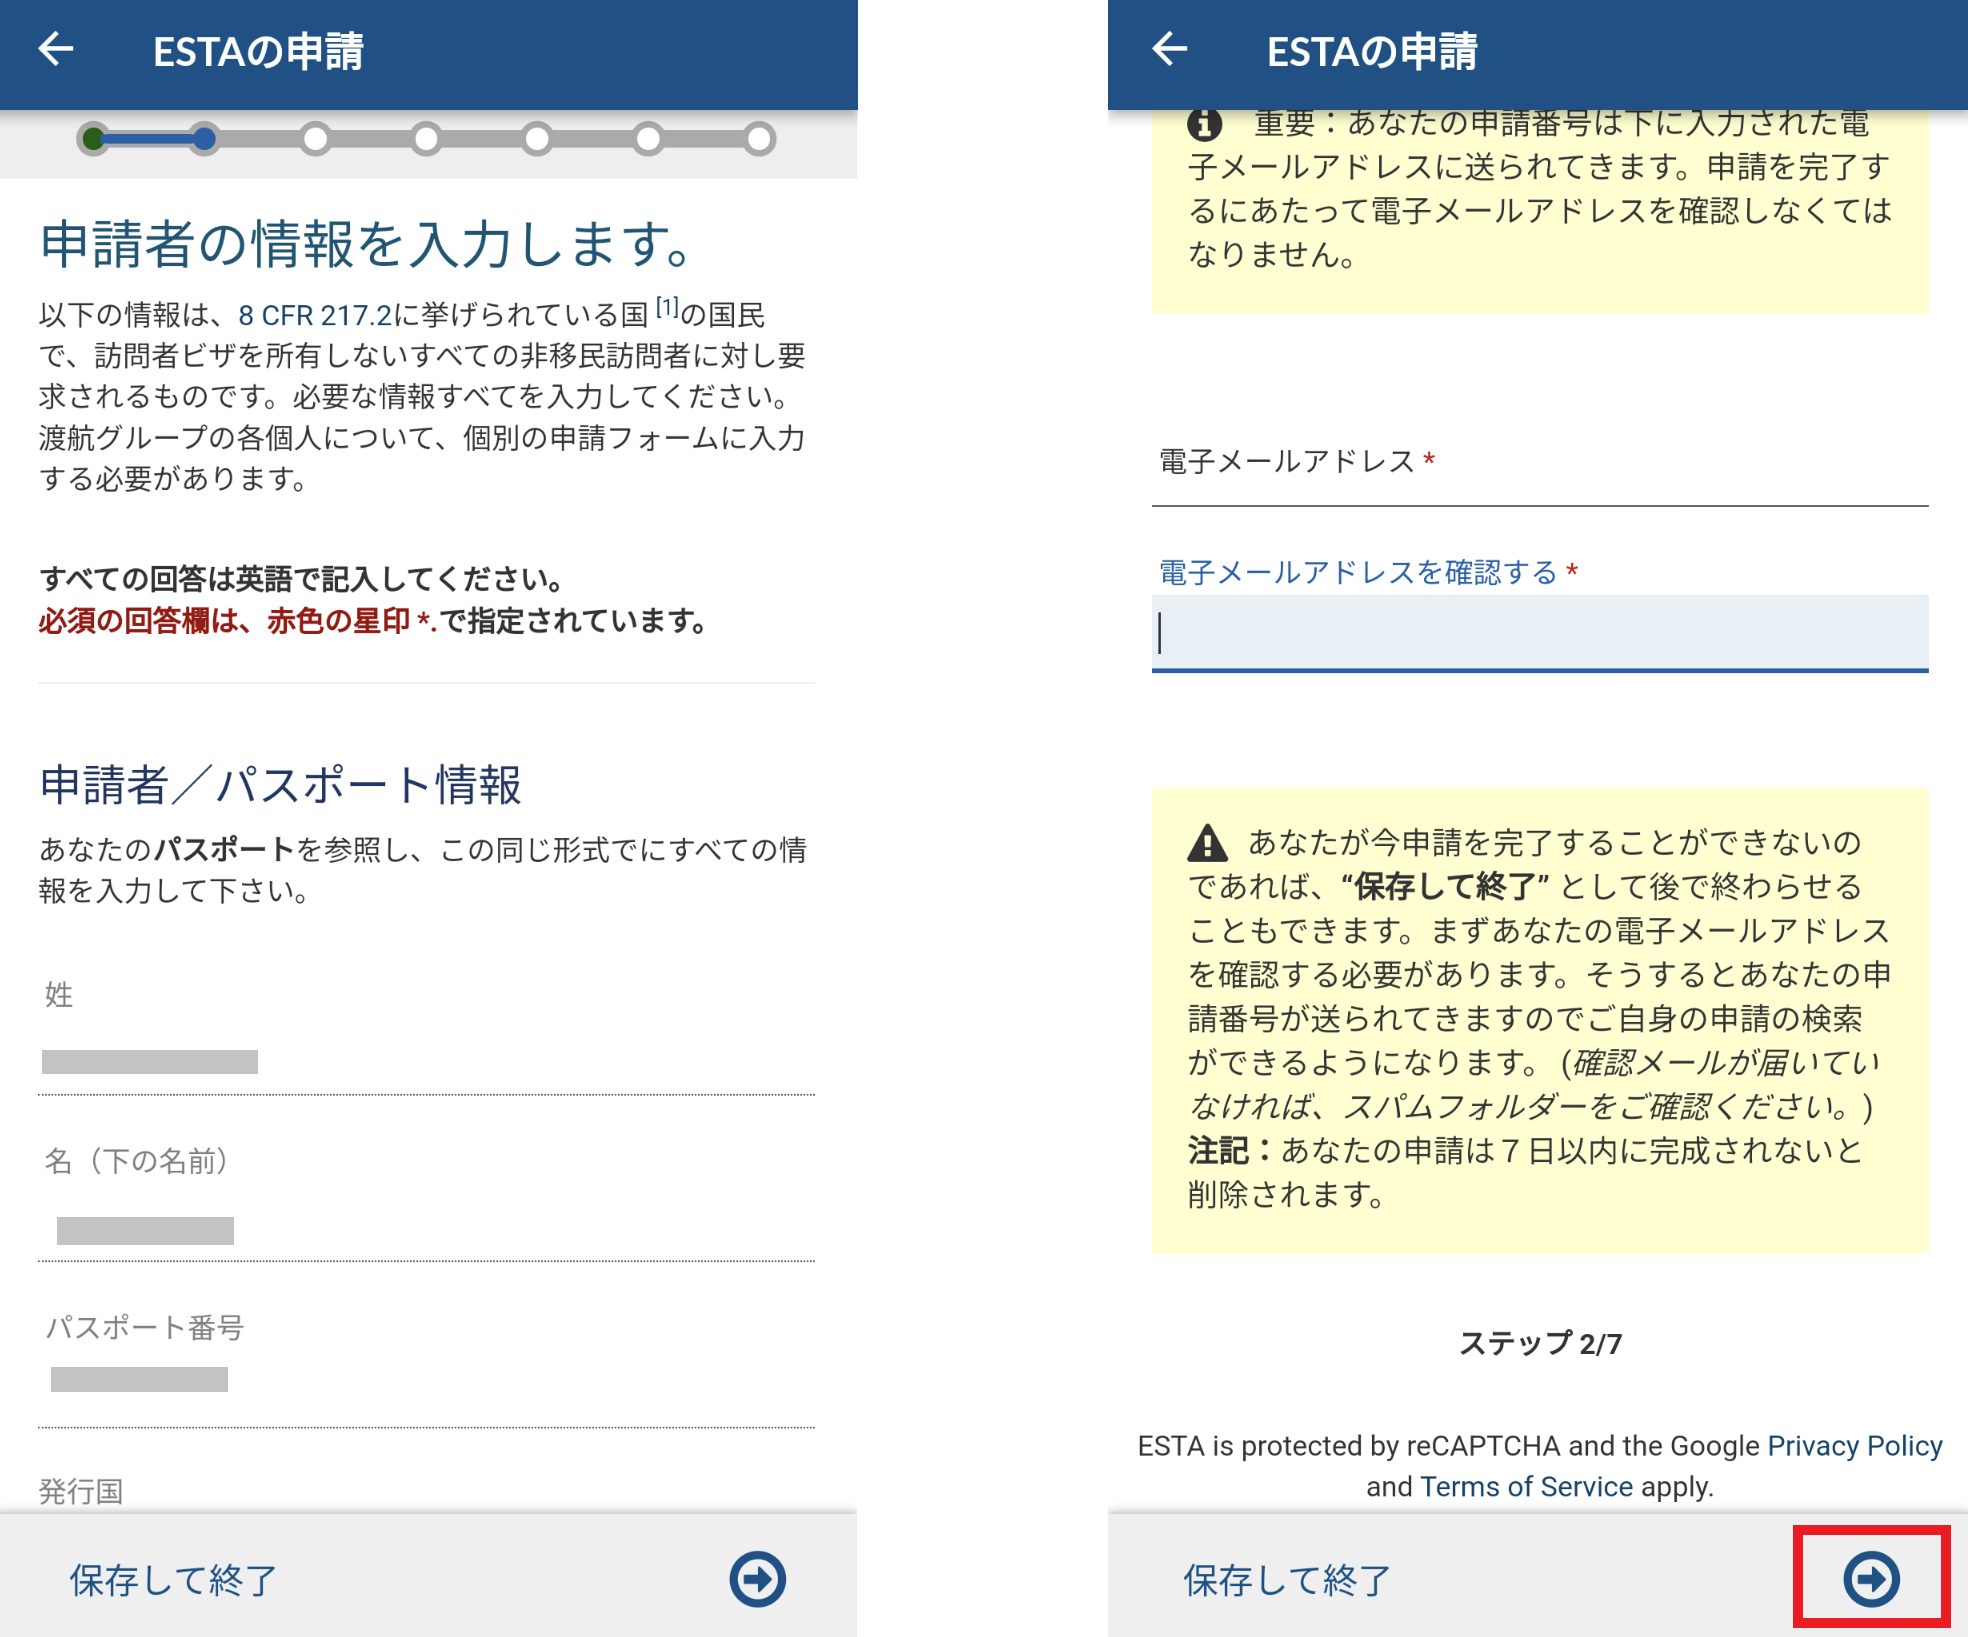Screen dimensions: 1968x1637
Task: Click the ESTAの申請 title on left screen
Action: point(258,51)
